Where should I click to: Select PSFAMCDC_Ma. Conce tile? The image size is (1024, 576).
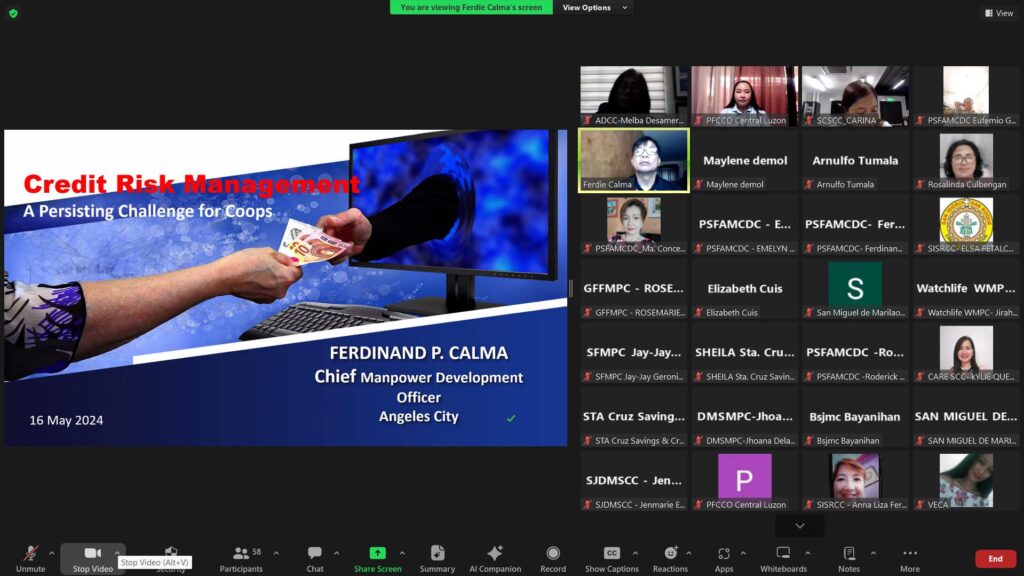coord(633,225)
